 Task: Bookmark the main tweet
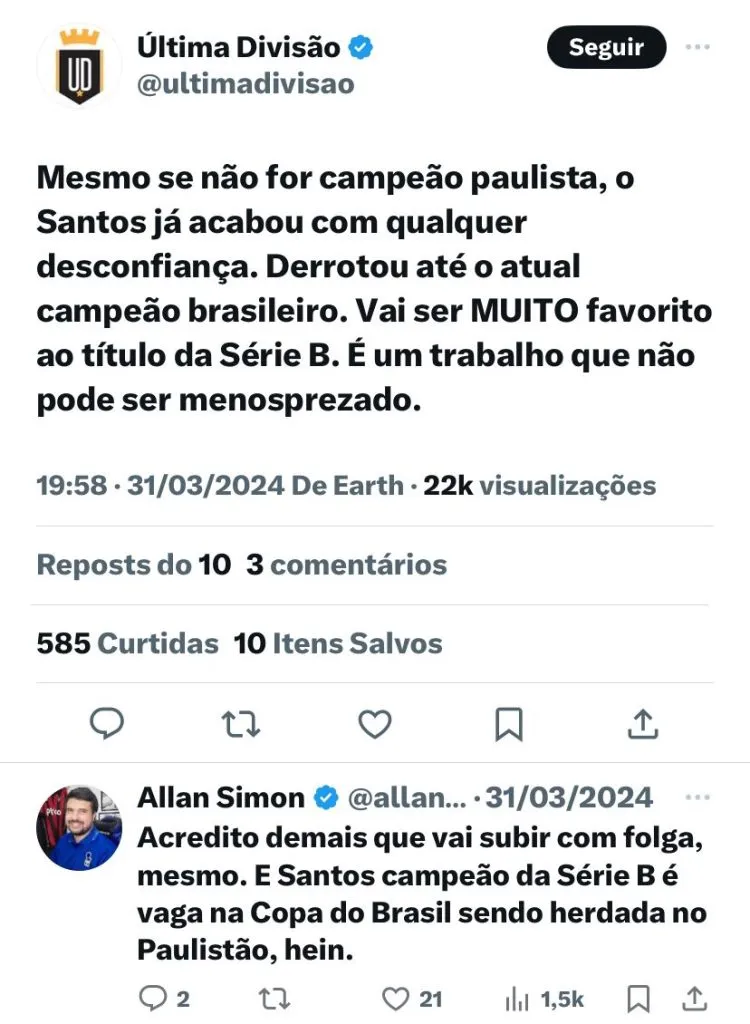[x=509, y=723]
